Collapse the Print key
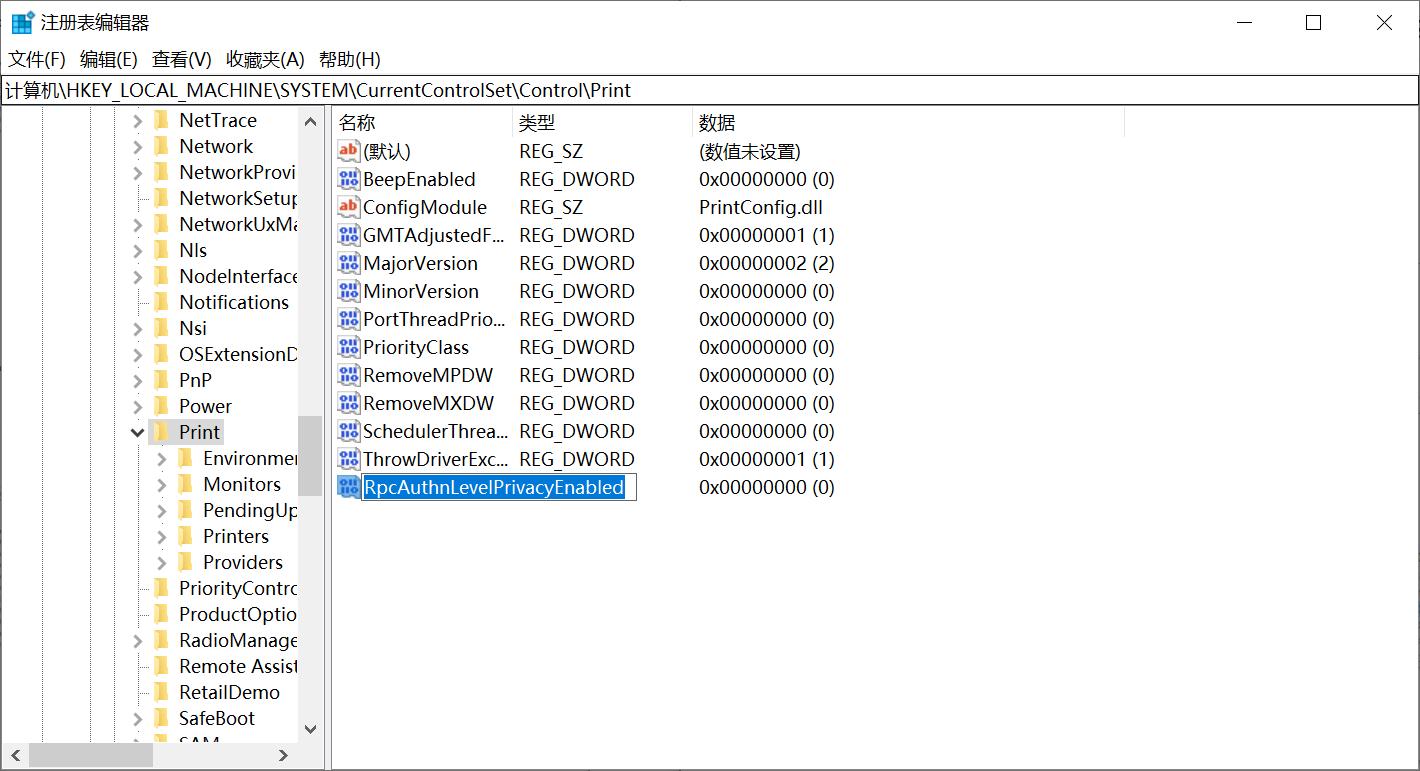The height and width of the screenshot is (771, 1420). (x=137, y=431)
